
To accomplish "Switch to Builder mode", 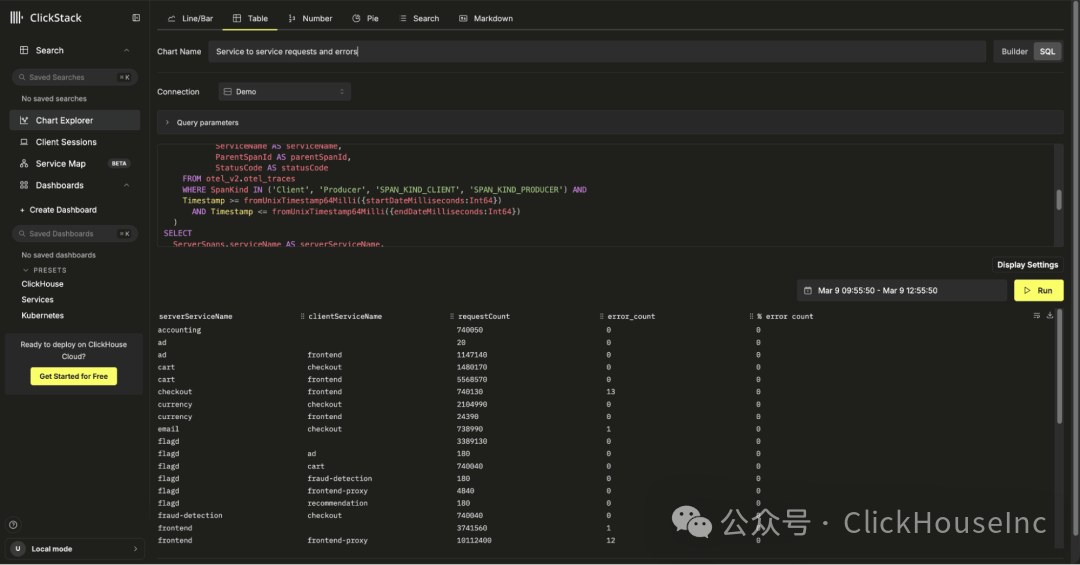I will 1014,52.
